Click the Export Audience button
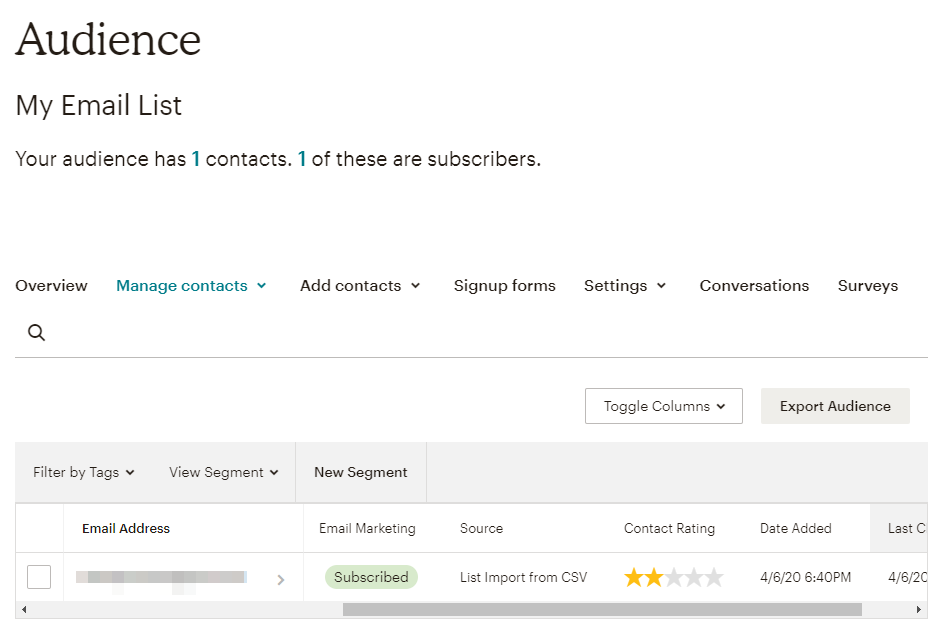Image resolution: width=938 pixels, height=633 pixels. (835, 406)
